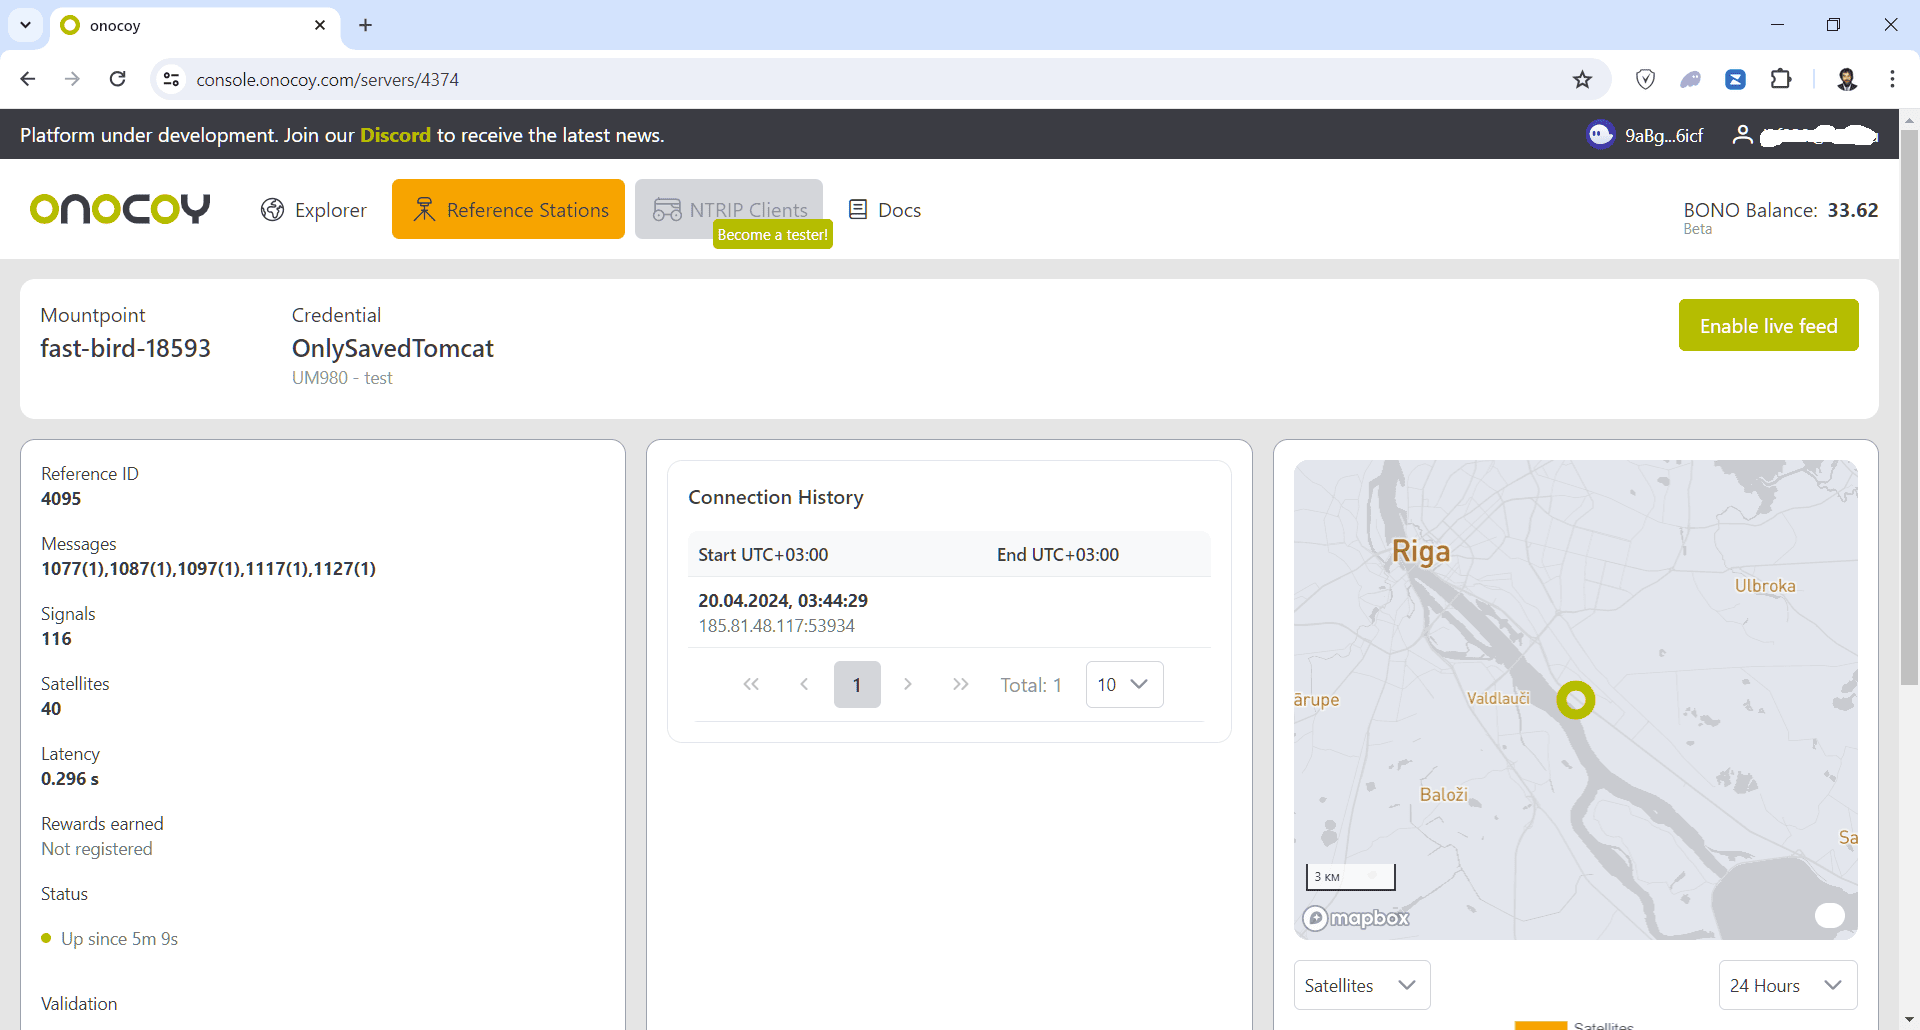
Task: Click the Up since 5m 9s status
Action: pos(119,939)
